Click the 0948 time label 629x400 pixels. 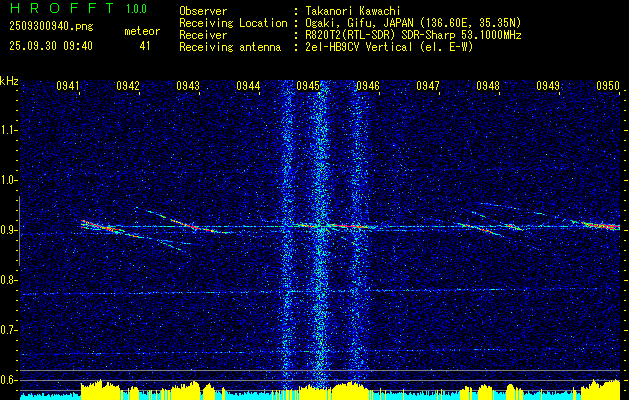[488, 86]
